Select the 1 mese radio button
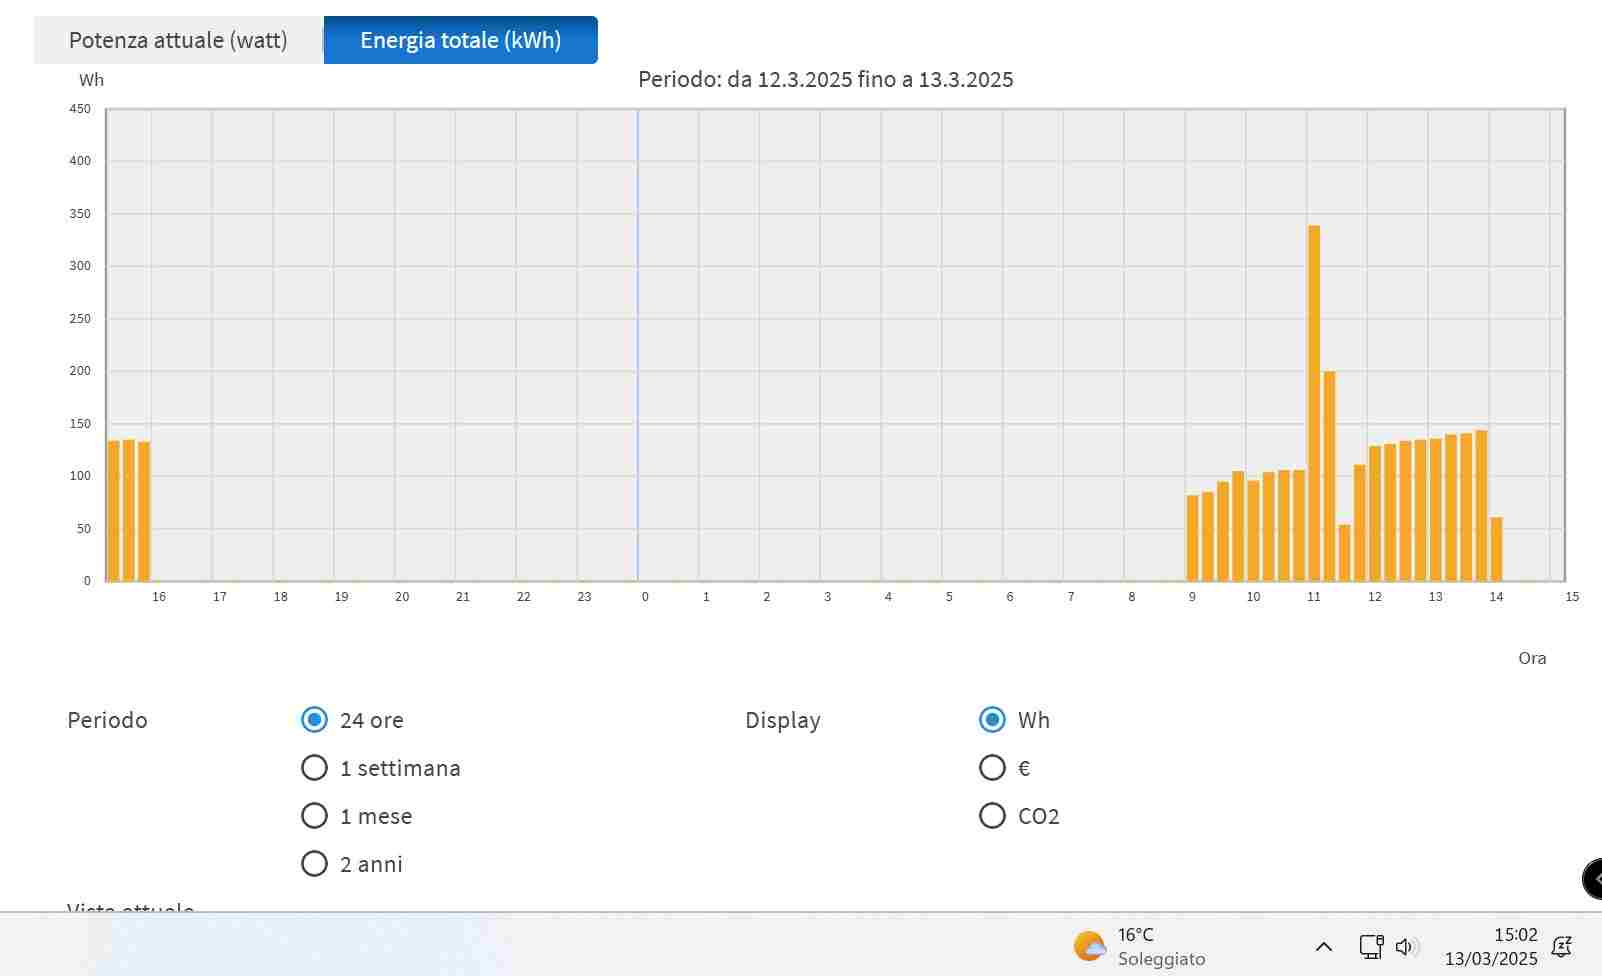This screenshot has width=1602, height=976. pos(314,816)
